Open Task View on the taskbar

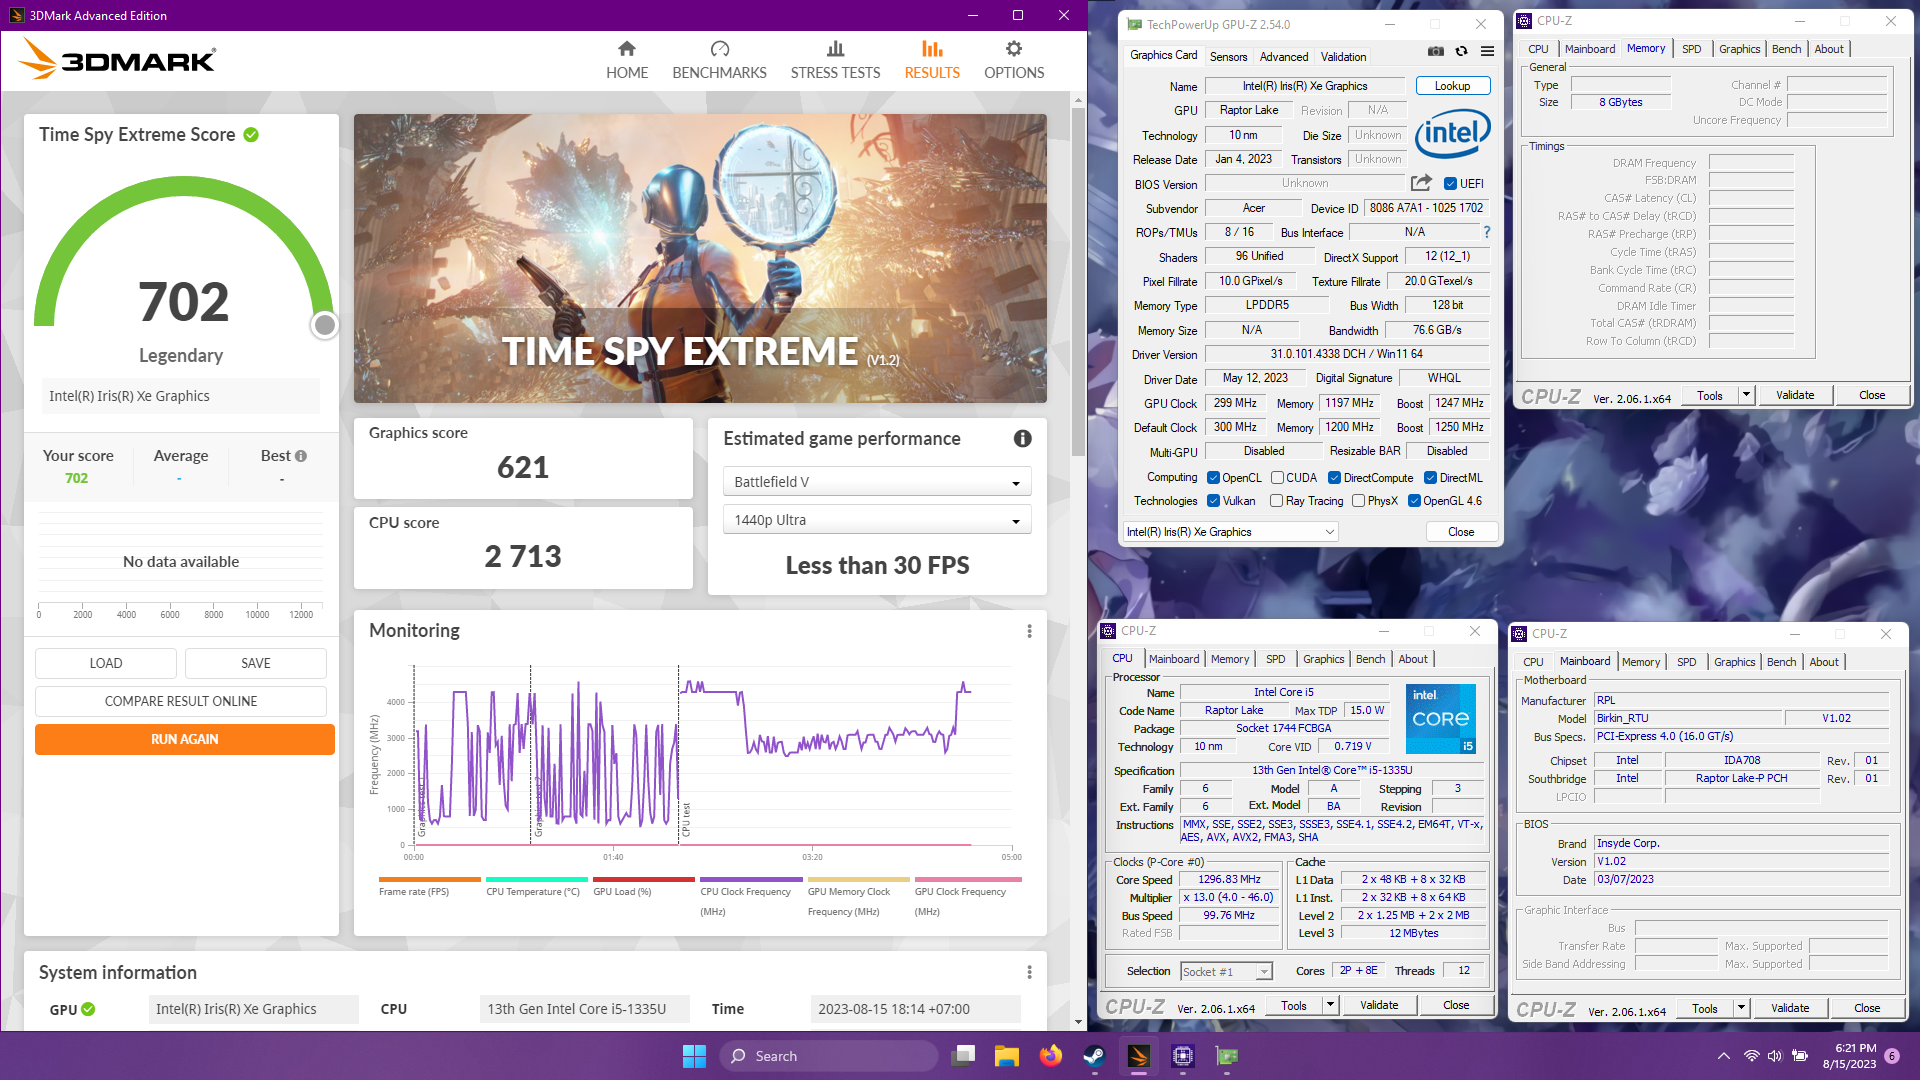tap(964, 1056)
